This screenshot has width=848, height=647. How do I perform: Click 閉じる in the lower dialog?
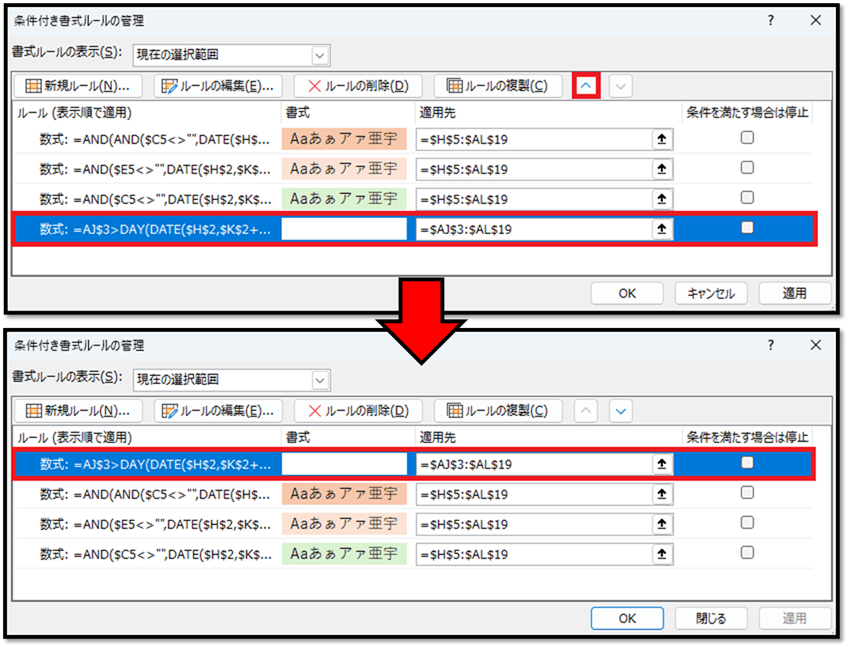pyautogui.click(x=711, y=618)
